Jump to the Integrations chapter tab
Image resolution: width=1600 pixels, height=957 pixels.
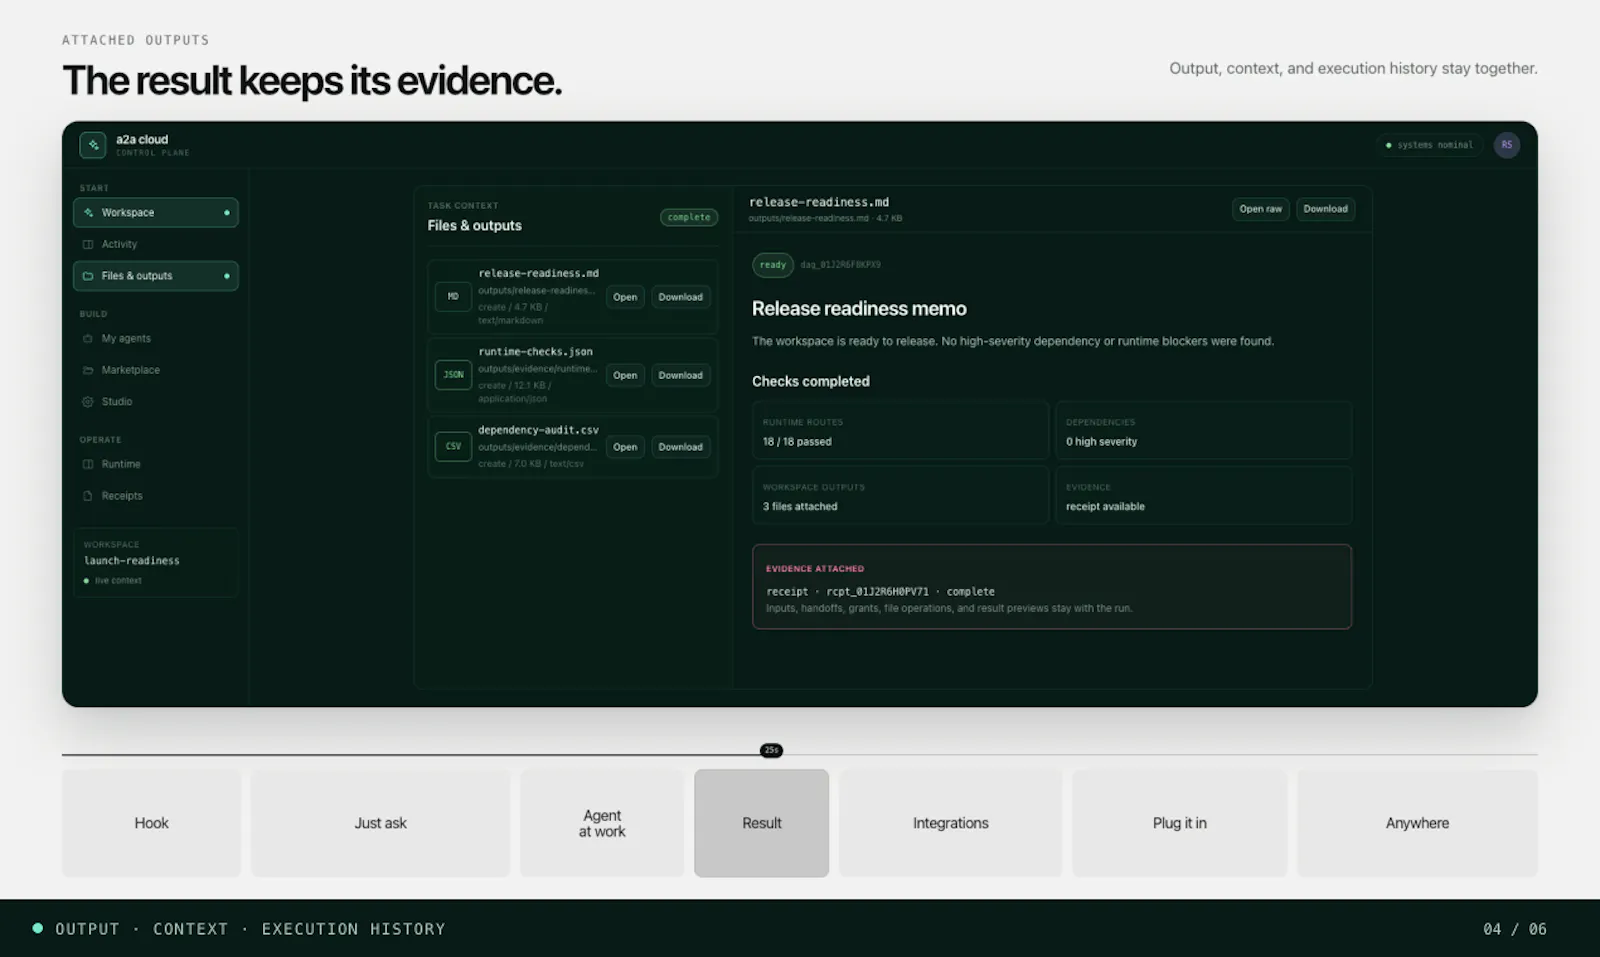[x=950, y=823]
